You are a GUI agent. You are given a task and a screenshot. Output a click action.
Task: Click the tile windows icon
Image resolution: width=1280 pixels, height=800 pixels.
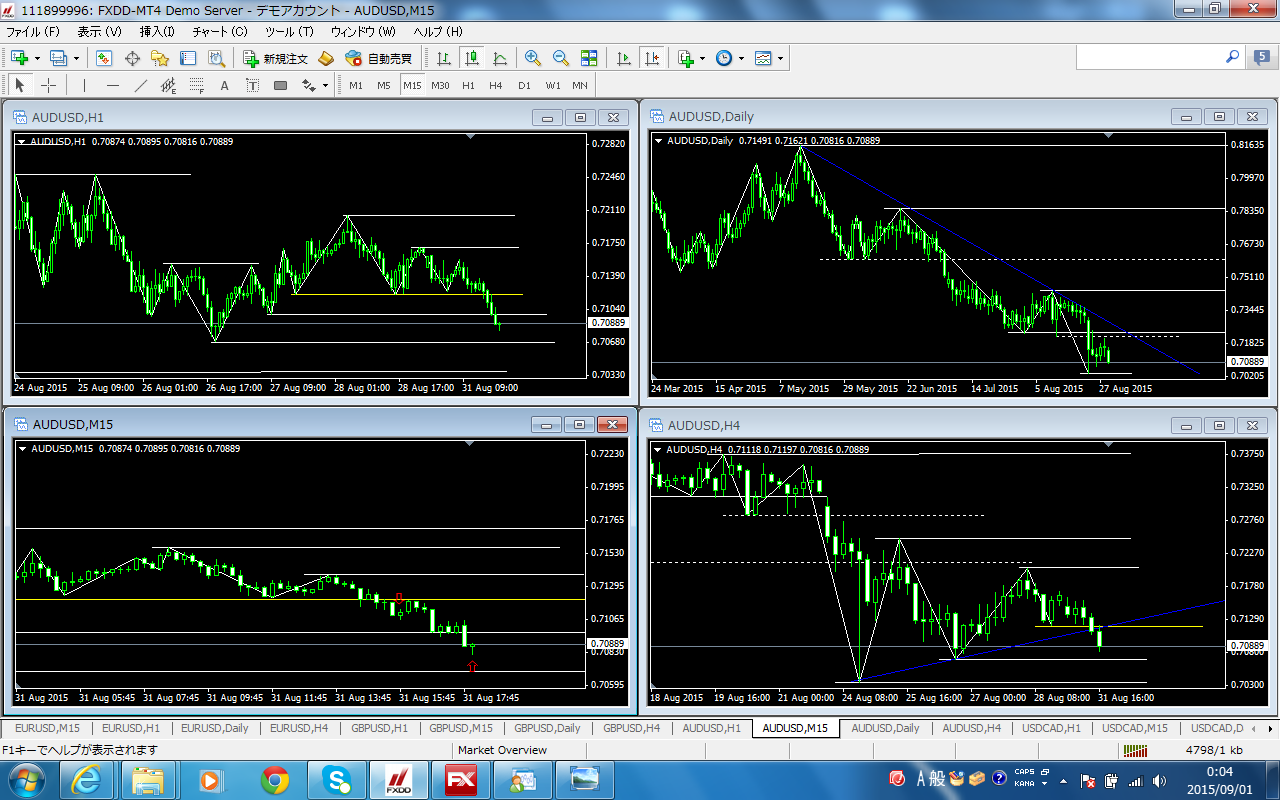click(589, 59)
